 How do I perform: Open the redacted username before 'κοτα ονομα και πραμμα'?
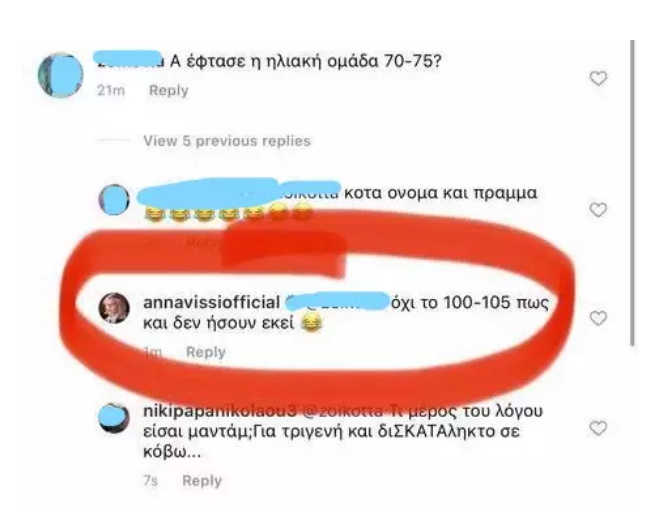[x=240, y=193]
